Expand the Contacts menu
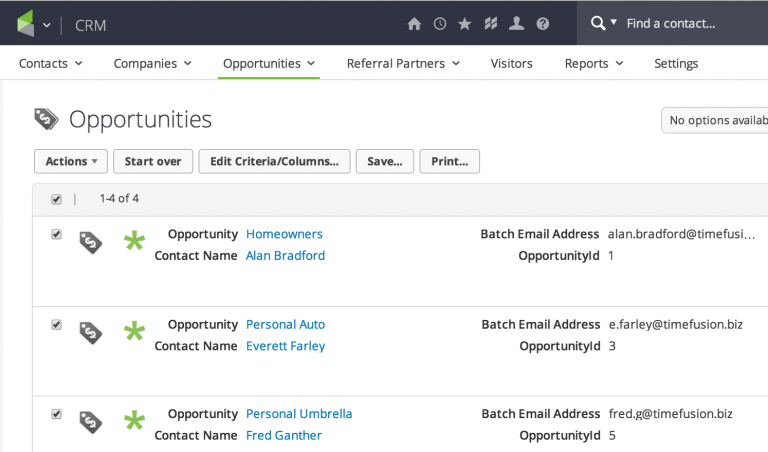Image resolution: width=768 pixels, height=452 pixels. (50, 63)
